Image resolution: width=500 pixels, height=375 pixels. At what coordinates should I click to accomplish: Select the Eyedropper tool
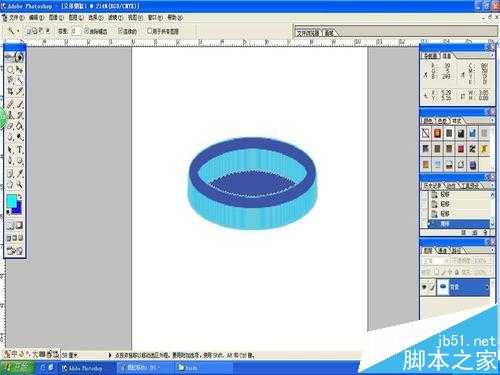point(20,173)
